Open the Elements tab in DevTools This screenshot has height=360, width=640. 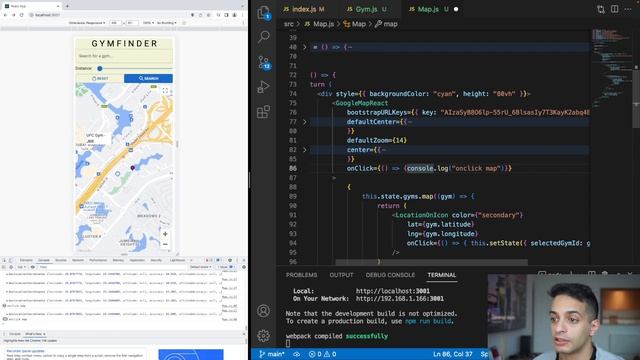click(x=26, y=260)
